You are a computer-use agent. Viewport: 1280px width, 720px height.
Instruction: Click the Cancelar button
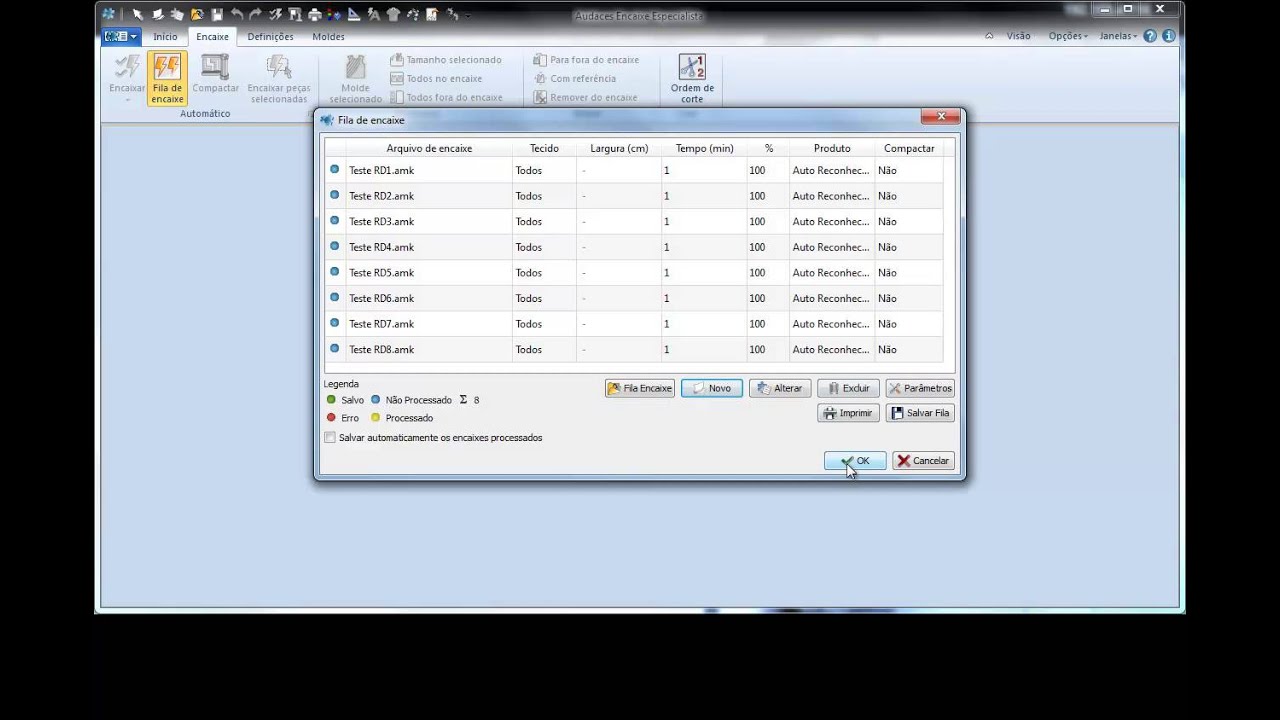click(923, 461)
